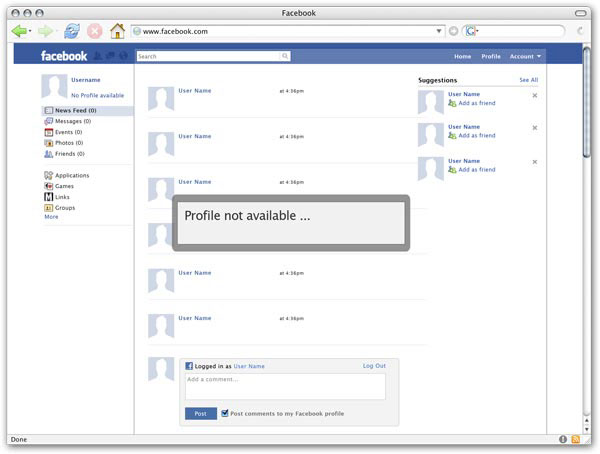Image resolution: width=600 pixels, height=454 pixels.
Task: Select News Feed (0) in sidebar
Action: tap(87, 111)
